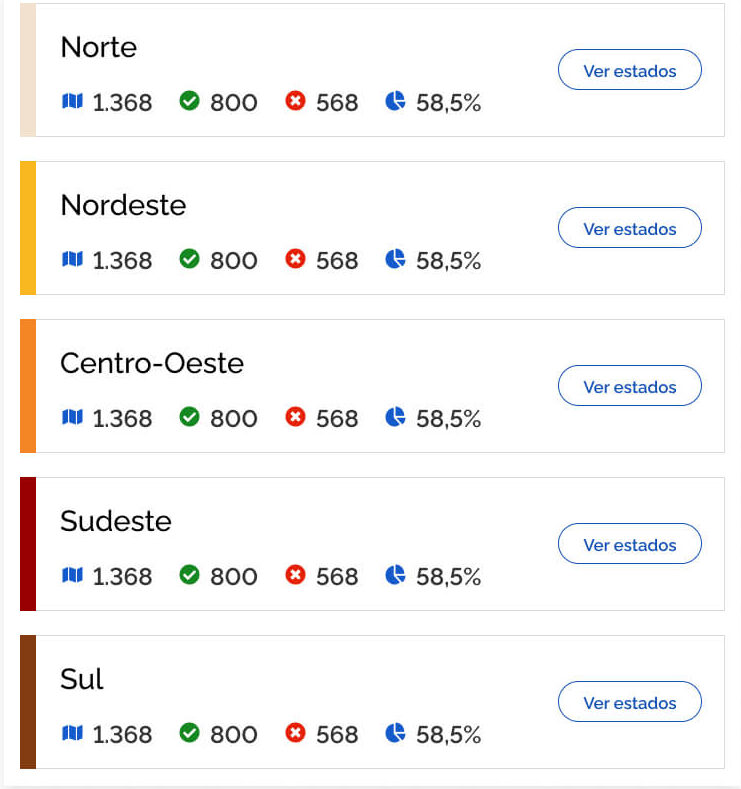
Task: View states of the Sul region
Action: click(629, 702)
